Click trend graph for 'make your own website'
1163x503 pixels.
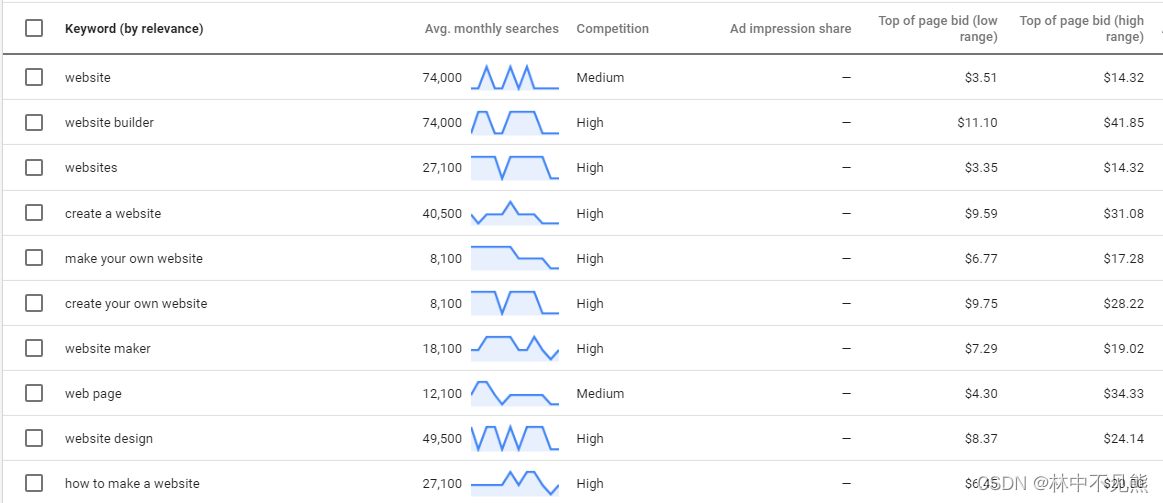(x=514, y=258)
